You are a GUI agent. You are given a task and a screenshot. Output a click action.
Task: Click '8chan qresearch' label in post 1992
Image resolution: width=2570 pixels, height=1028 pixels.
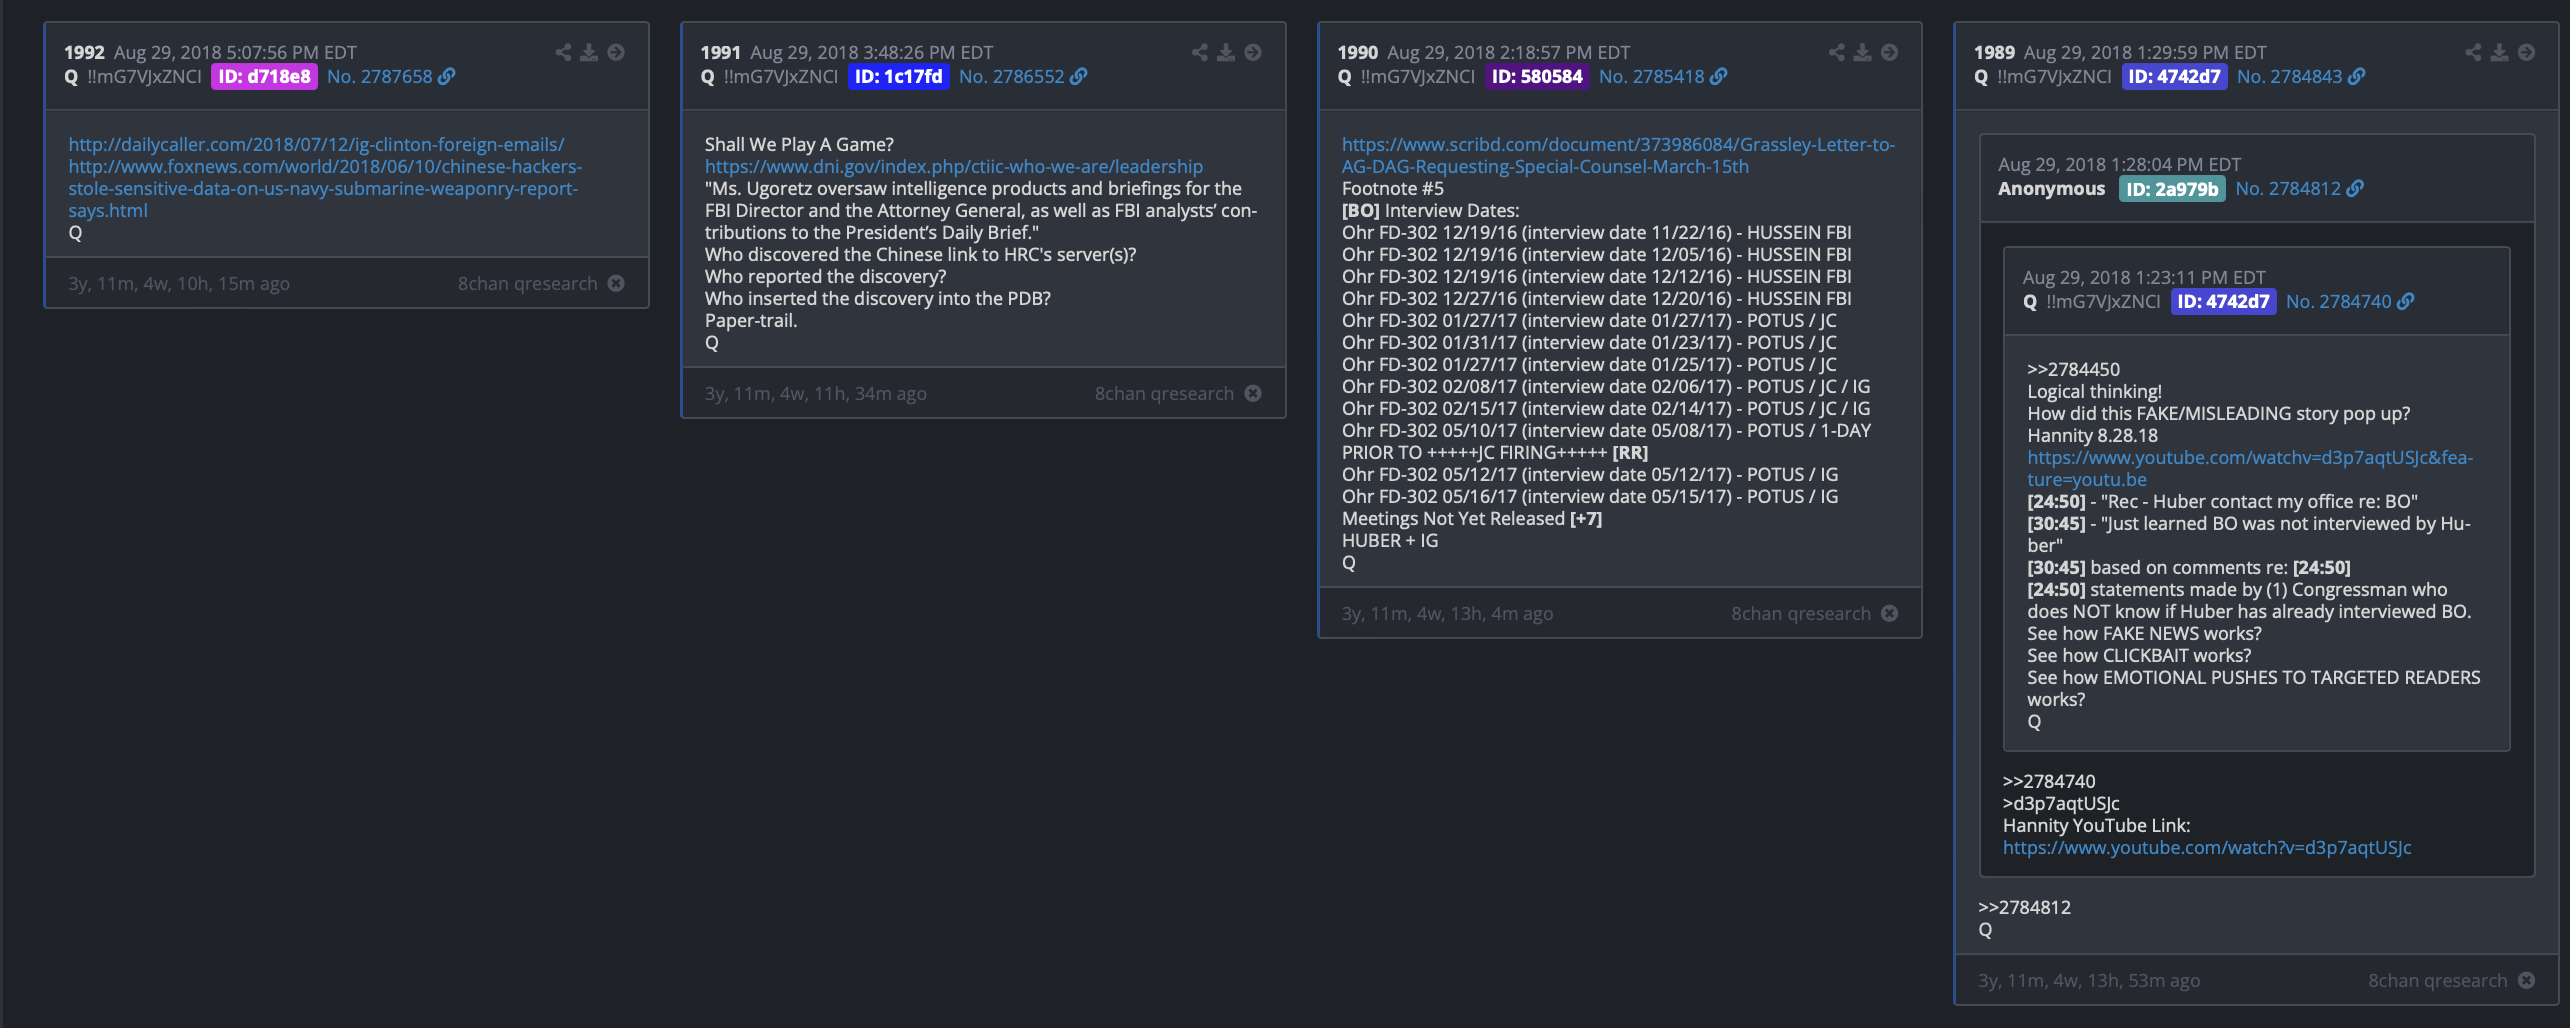pos(527,283)
